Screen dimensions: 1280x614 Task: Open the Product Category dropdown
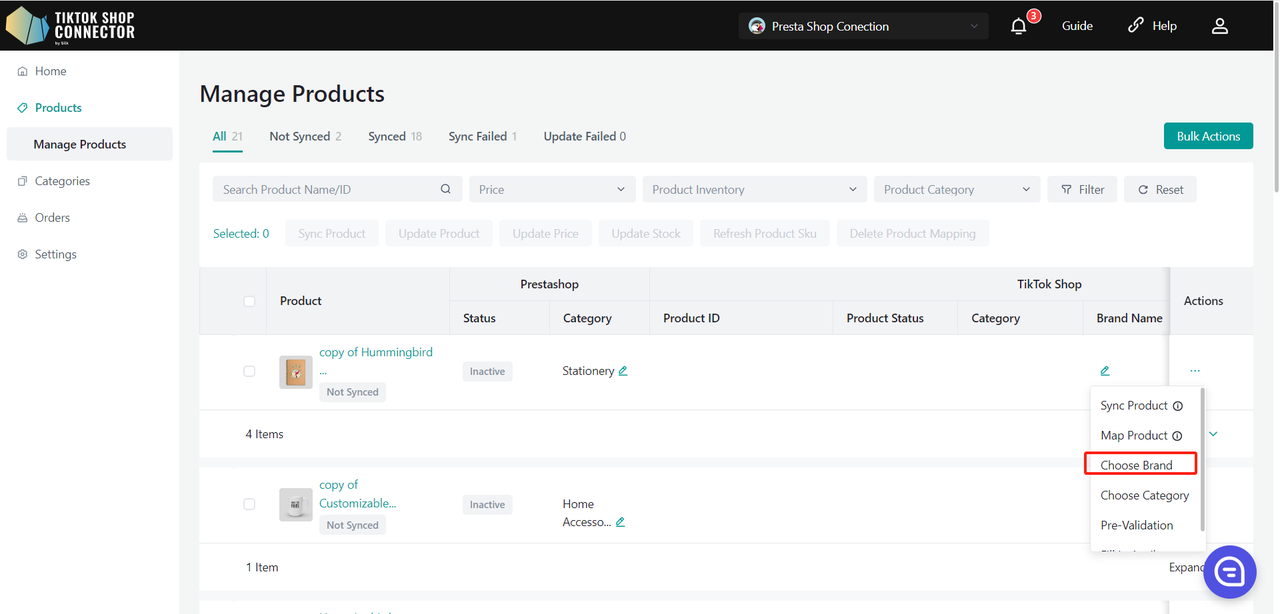pos(957,189)
